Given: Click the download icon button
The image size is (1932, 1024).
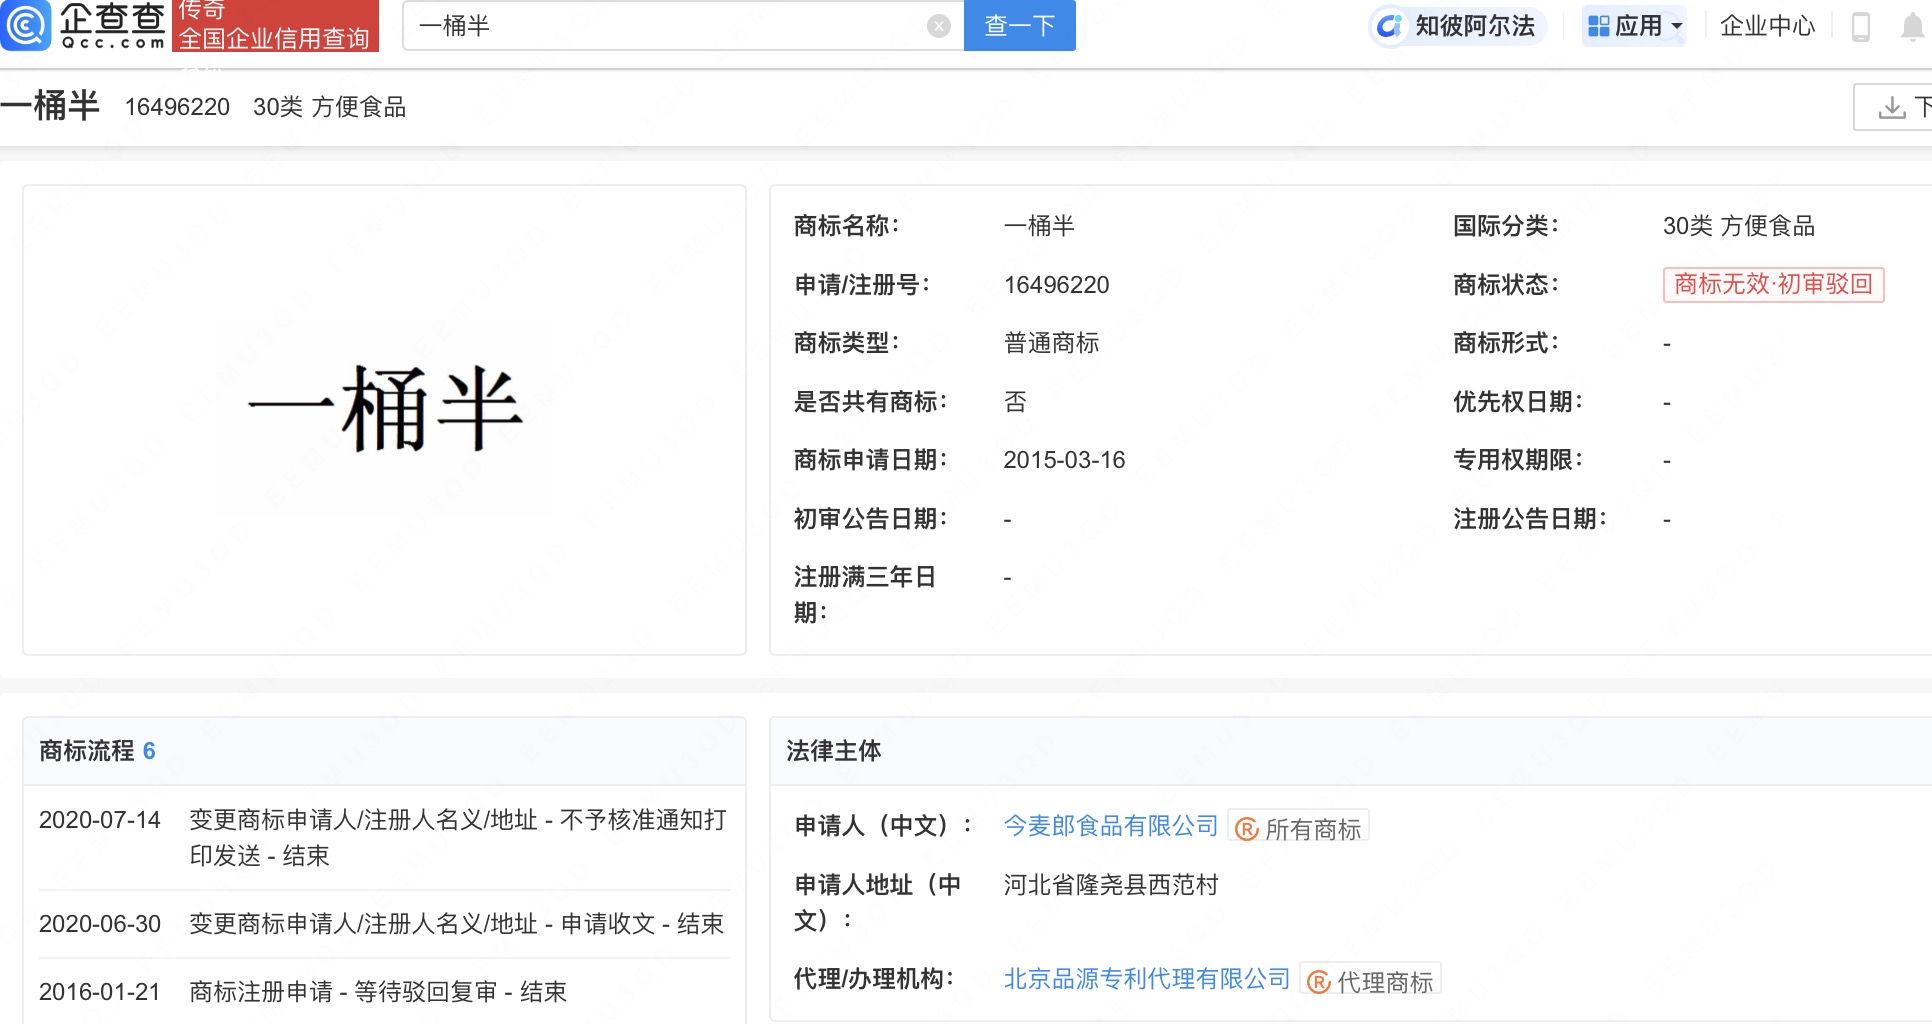Looking at the screenshot, I should tap(1892, 107).
